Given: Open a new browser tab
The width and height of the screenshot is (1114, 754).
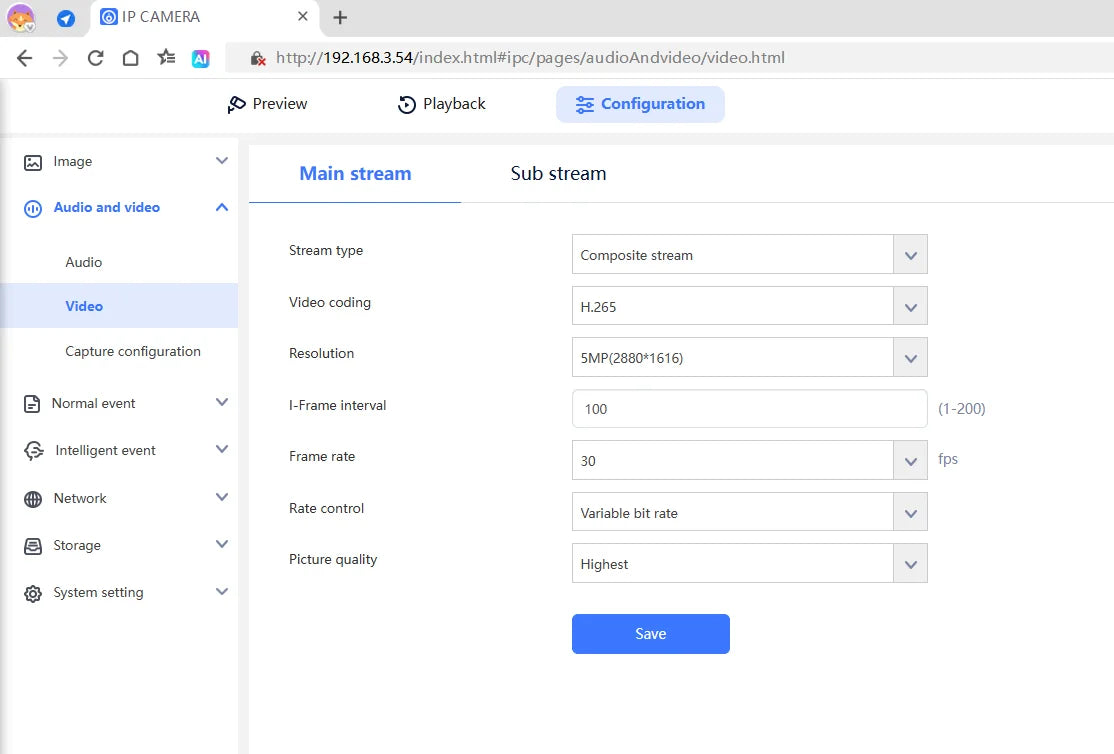Looking at the screenshot, I should point(340,18).
